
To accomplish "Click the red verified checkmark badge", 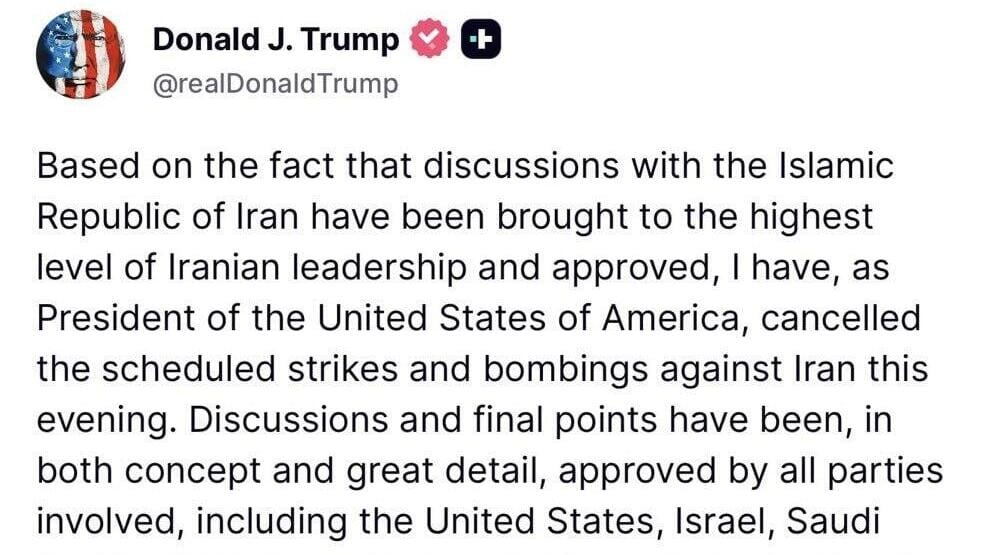I will [x=429, y=38].
